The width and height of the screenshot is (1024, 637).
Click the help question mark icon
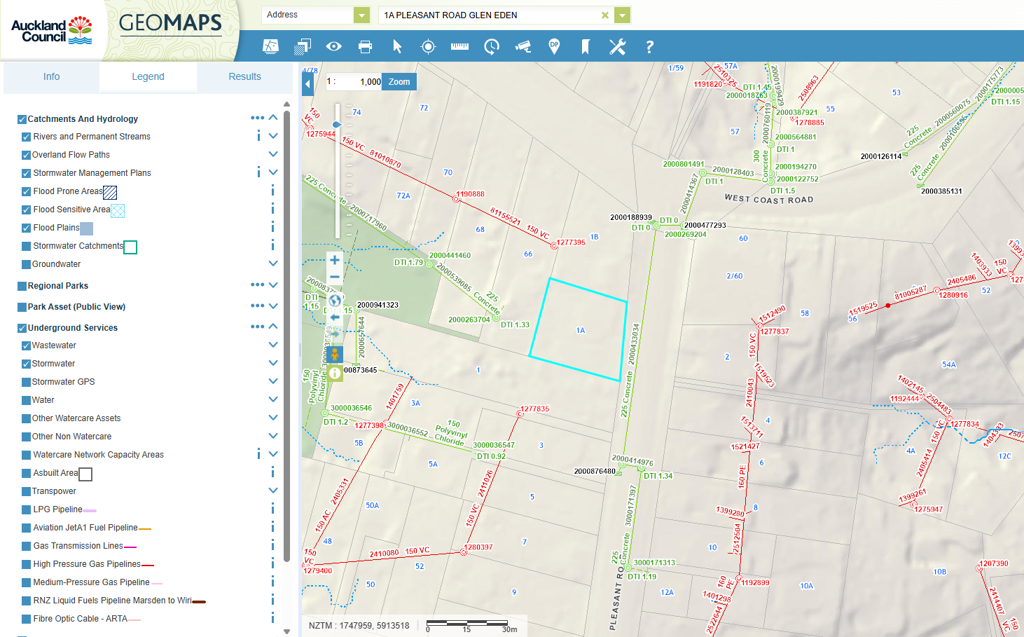pyautogui.click(x=649, y=46)
